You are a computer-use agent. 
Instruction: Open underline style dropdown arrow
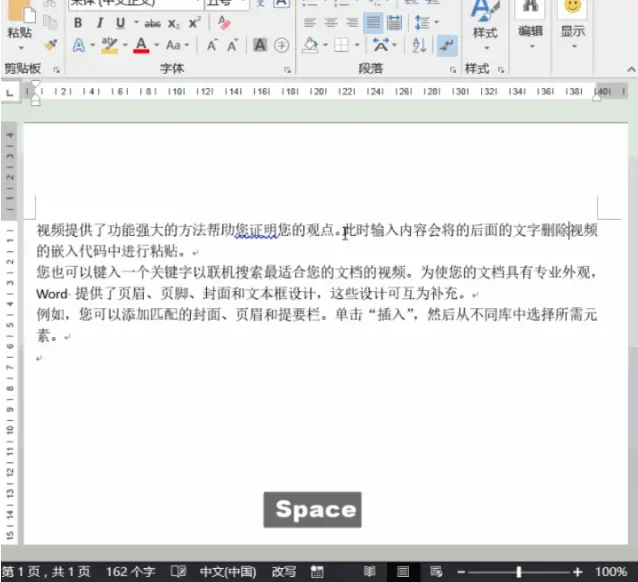pyautogui.click(x=136, y=22)
